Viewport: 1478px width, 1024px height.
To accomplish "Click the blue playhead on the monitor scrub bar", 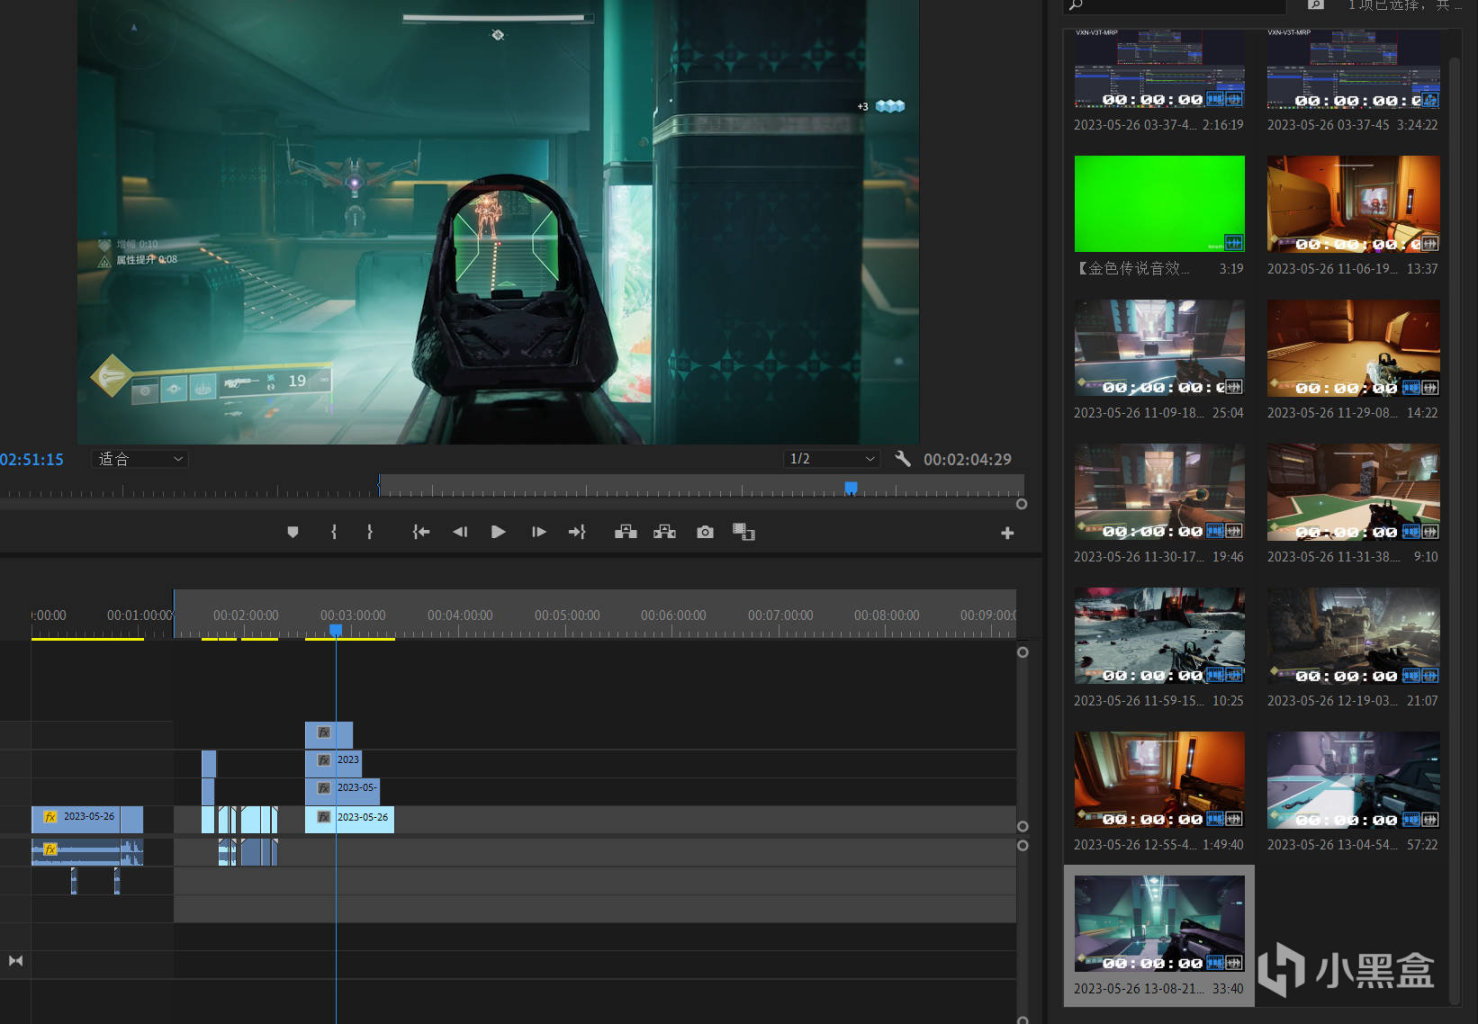I will pyautogui.click(x=851, y=488).
